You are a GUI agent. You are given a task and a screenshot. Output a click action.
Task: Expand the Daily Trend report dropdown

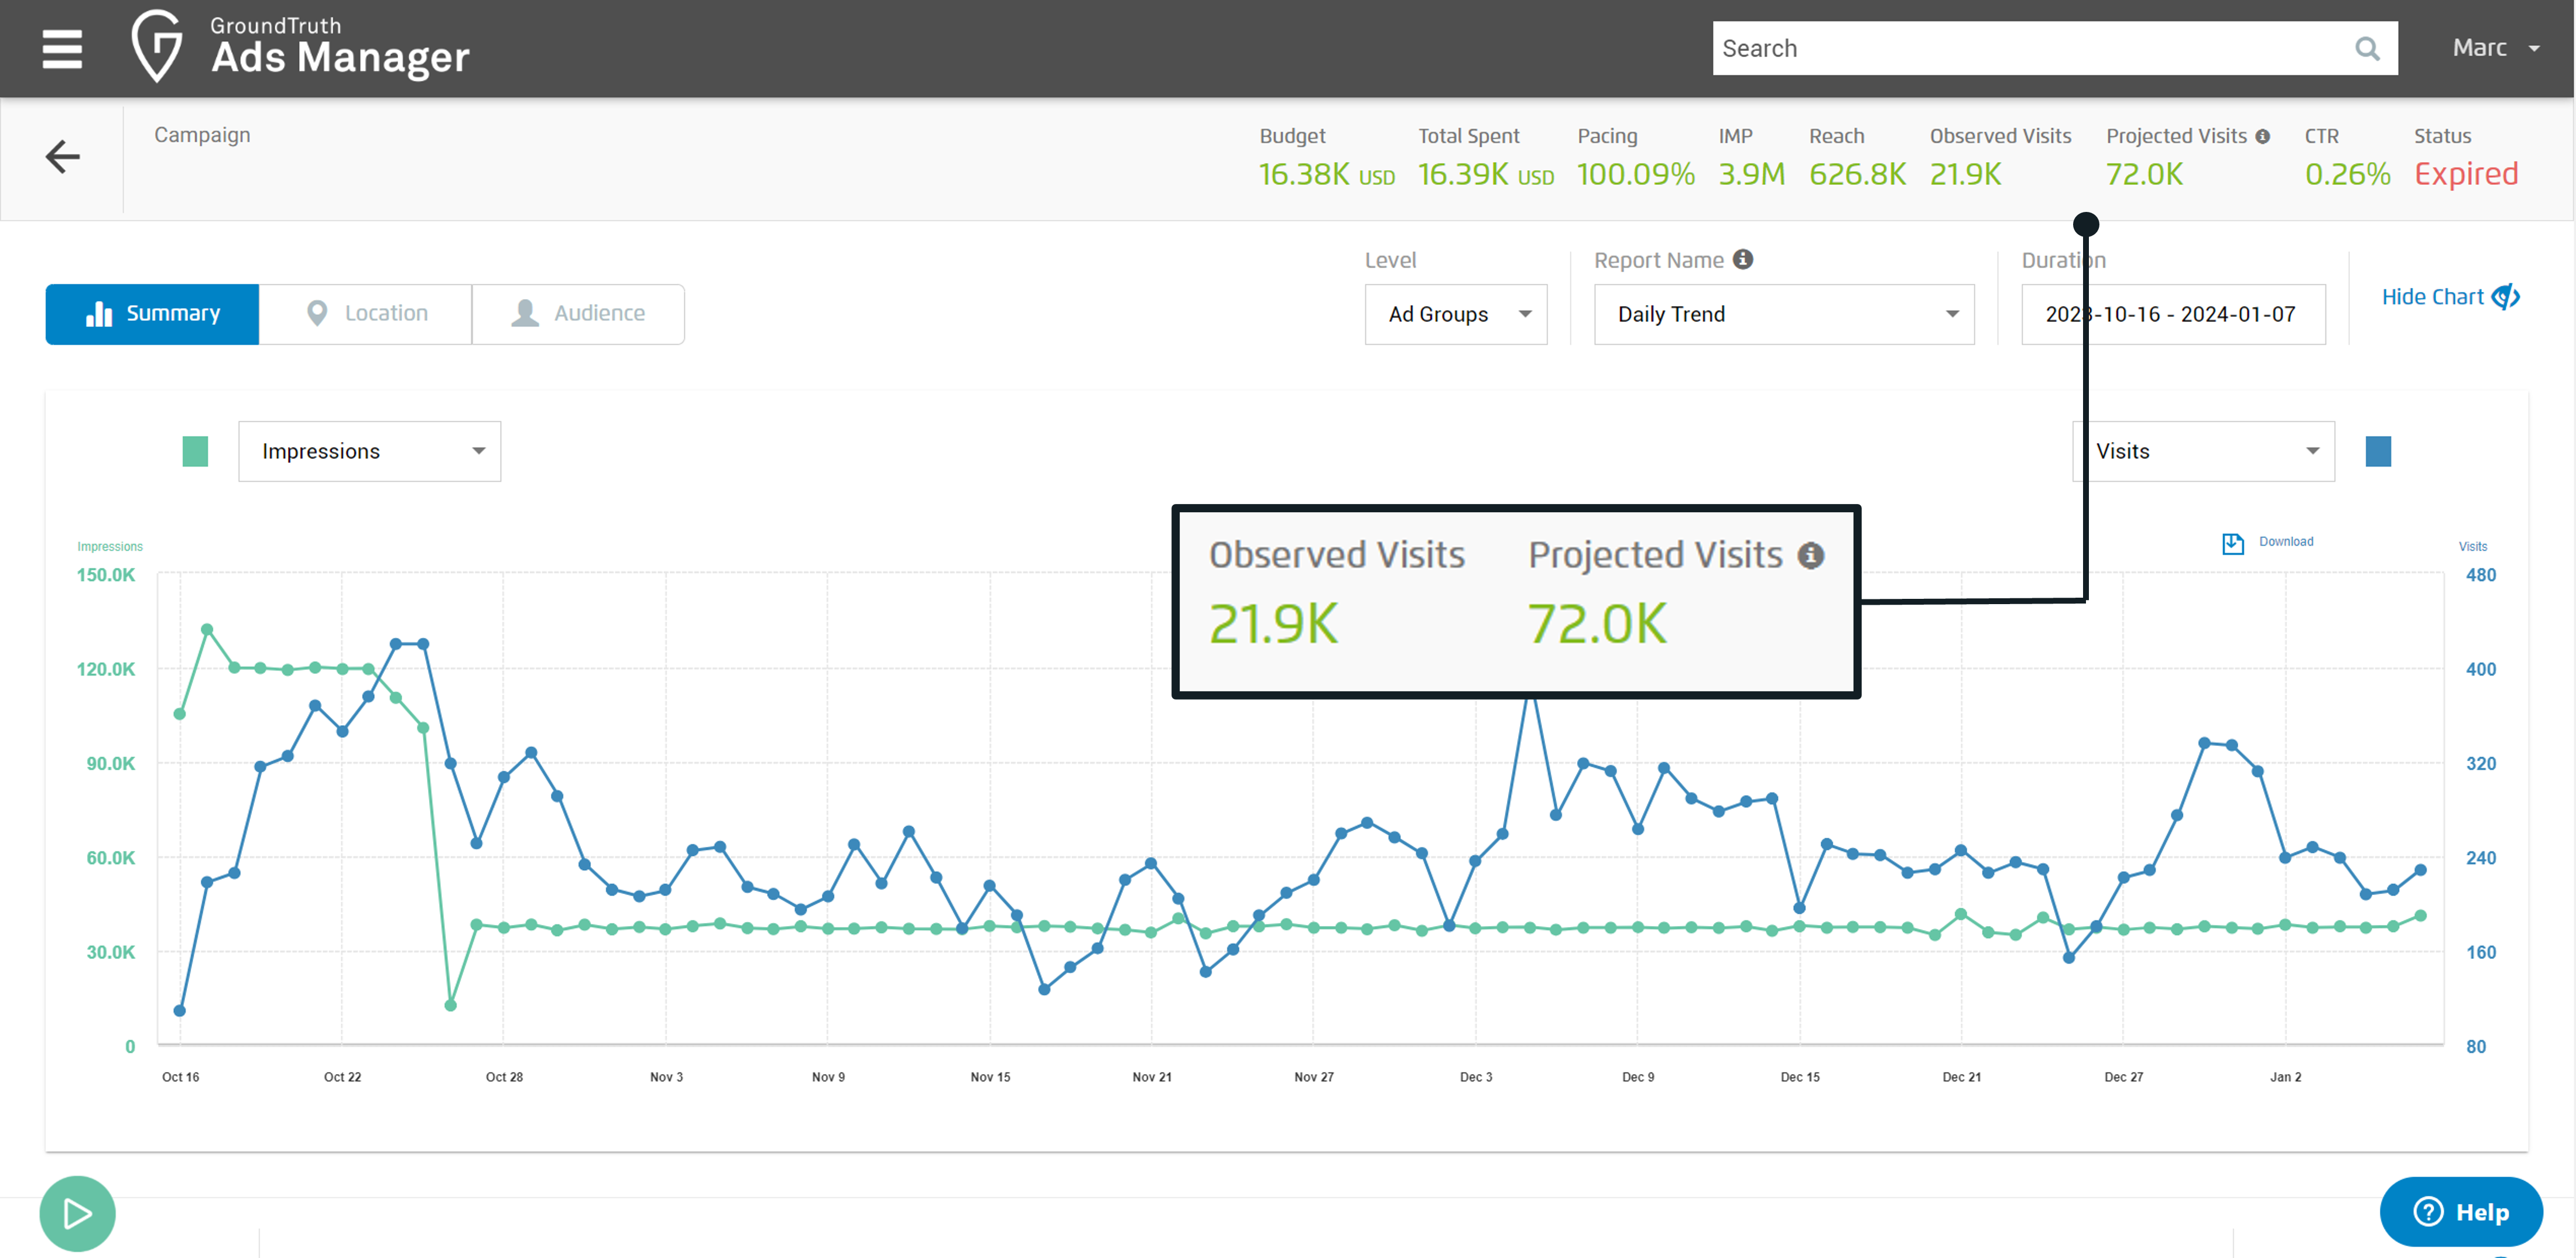click(1783, 314)
